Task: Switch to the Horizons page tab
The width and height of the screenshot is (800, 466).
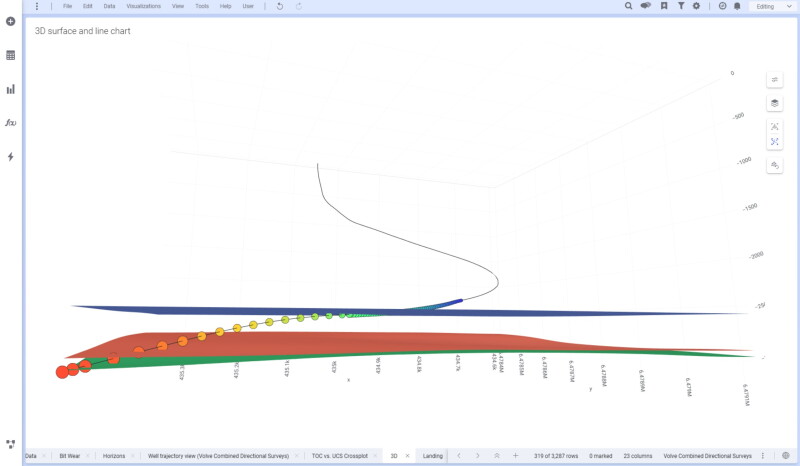Action: (114, 456)
